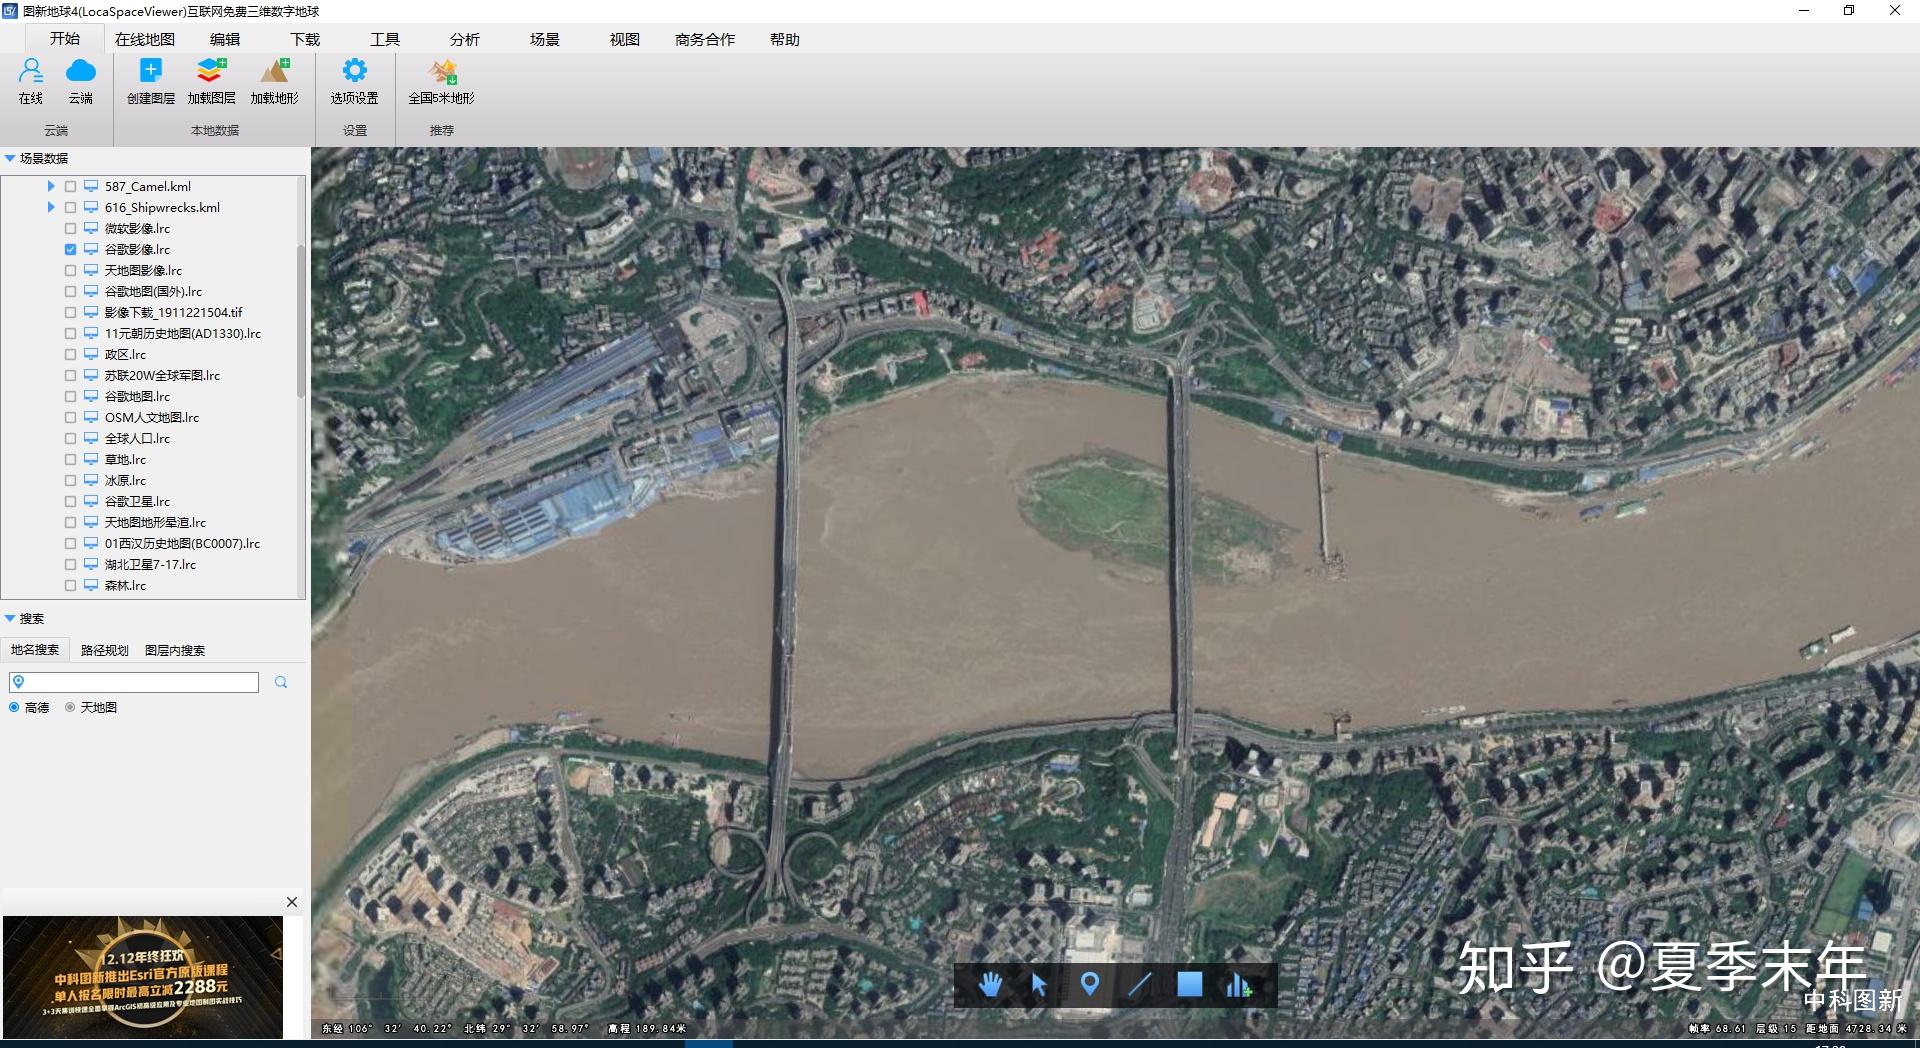Collapse the 搜索 panel
Viewport: 1920px width, 1048px height.
[x=10, y=618]
